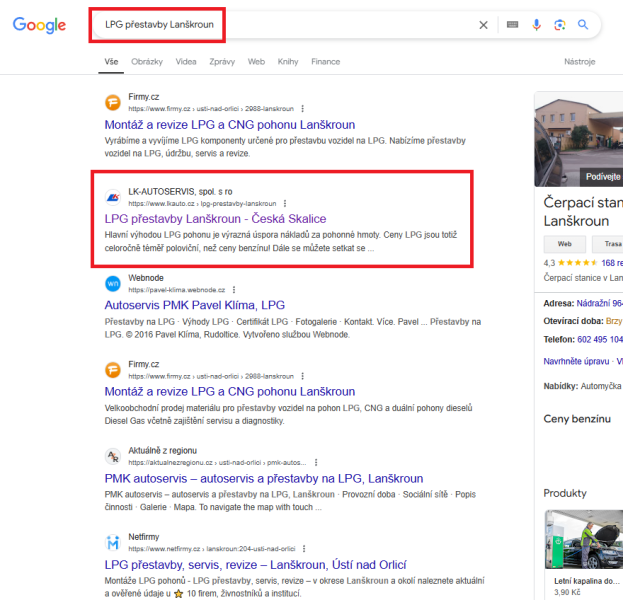Open the Web tab
This screenshot has height=600, width=623.
pyautogui.click(x=256, y=62)
